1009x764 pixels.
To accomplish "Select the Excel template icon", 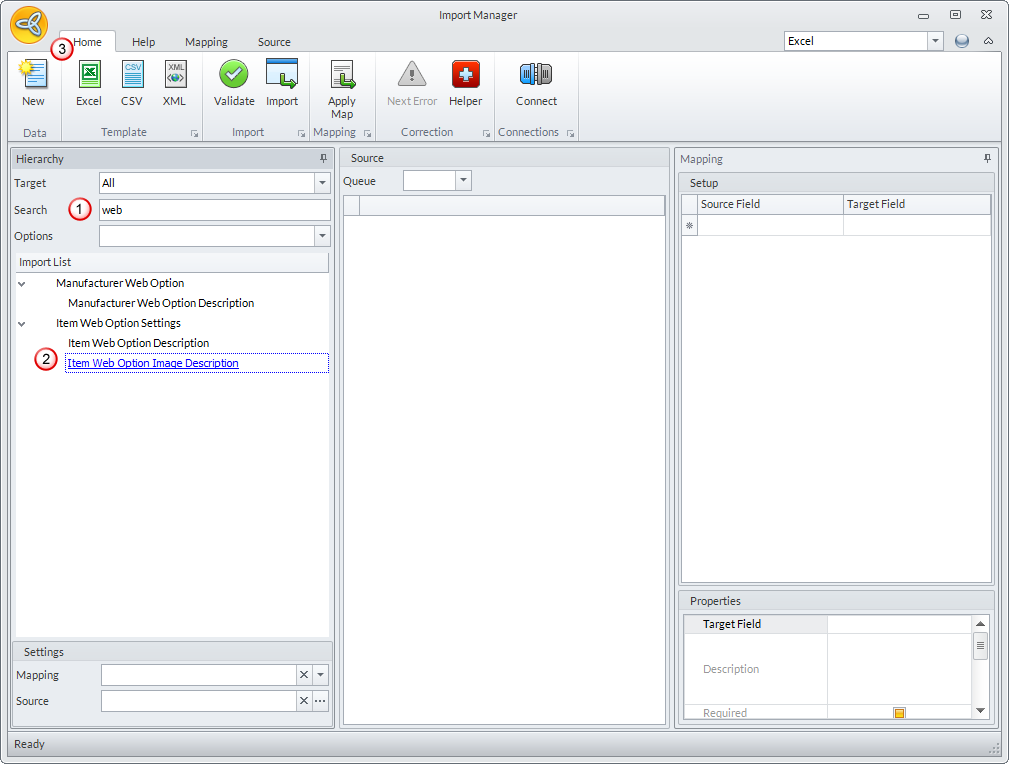I will [89, 76].
